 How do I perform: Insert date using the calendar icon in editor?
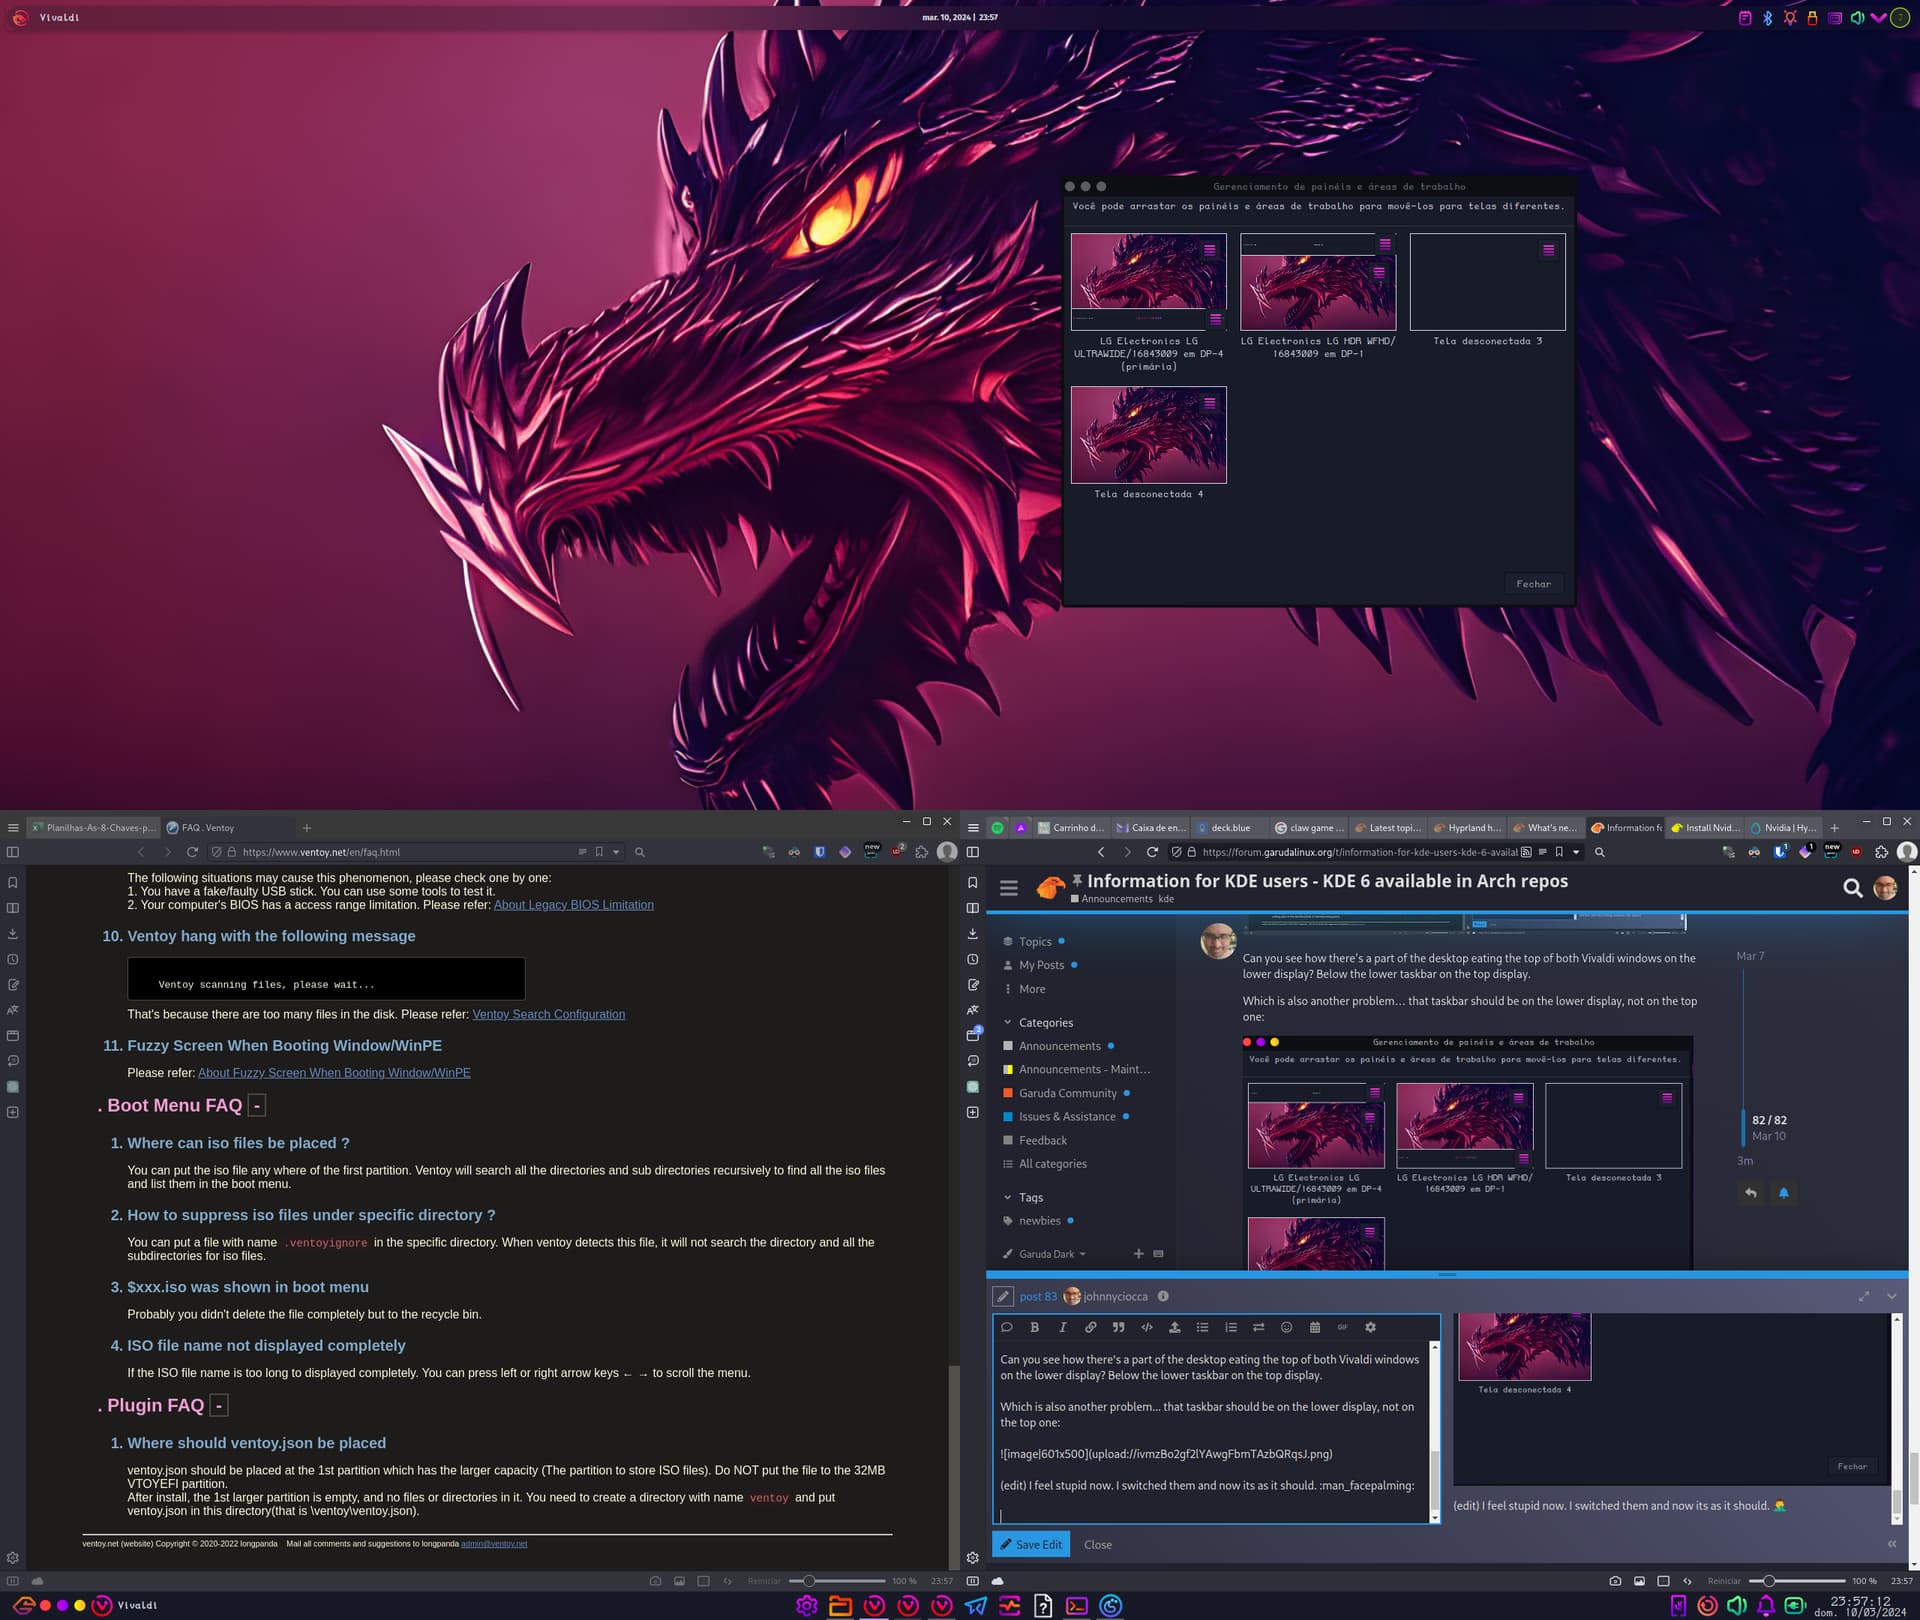click(1315, 1327)
